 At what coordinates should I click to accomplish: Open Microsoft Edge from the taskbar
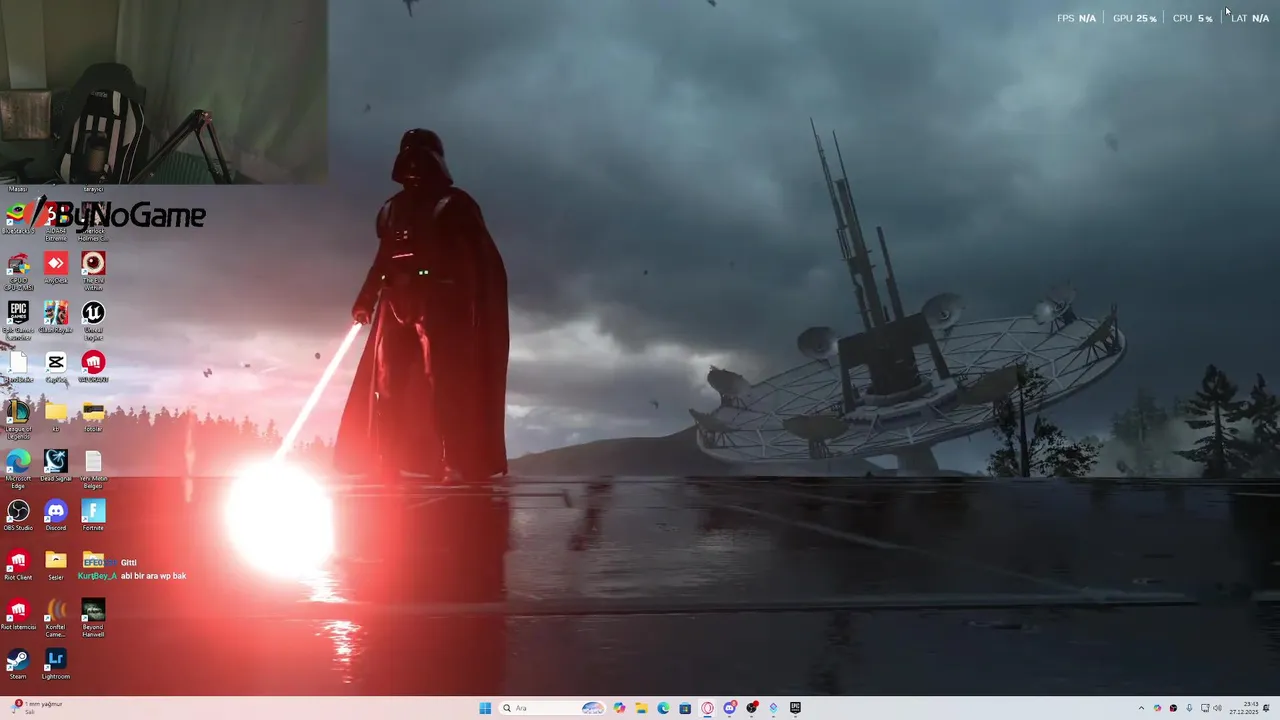coord(663,708)
